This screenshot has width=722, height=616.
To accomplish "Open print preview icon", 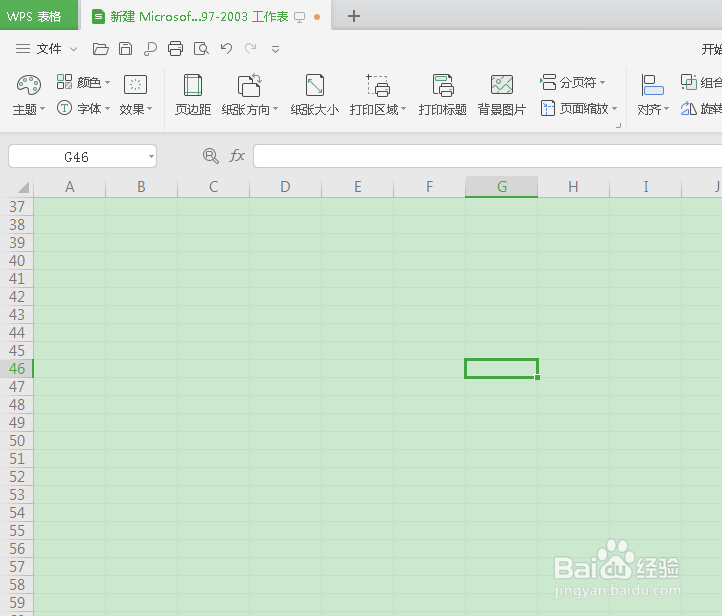I will [201, 49].
